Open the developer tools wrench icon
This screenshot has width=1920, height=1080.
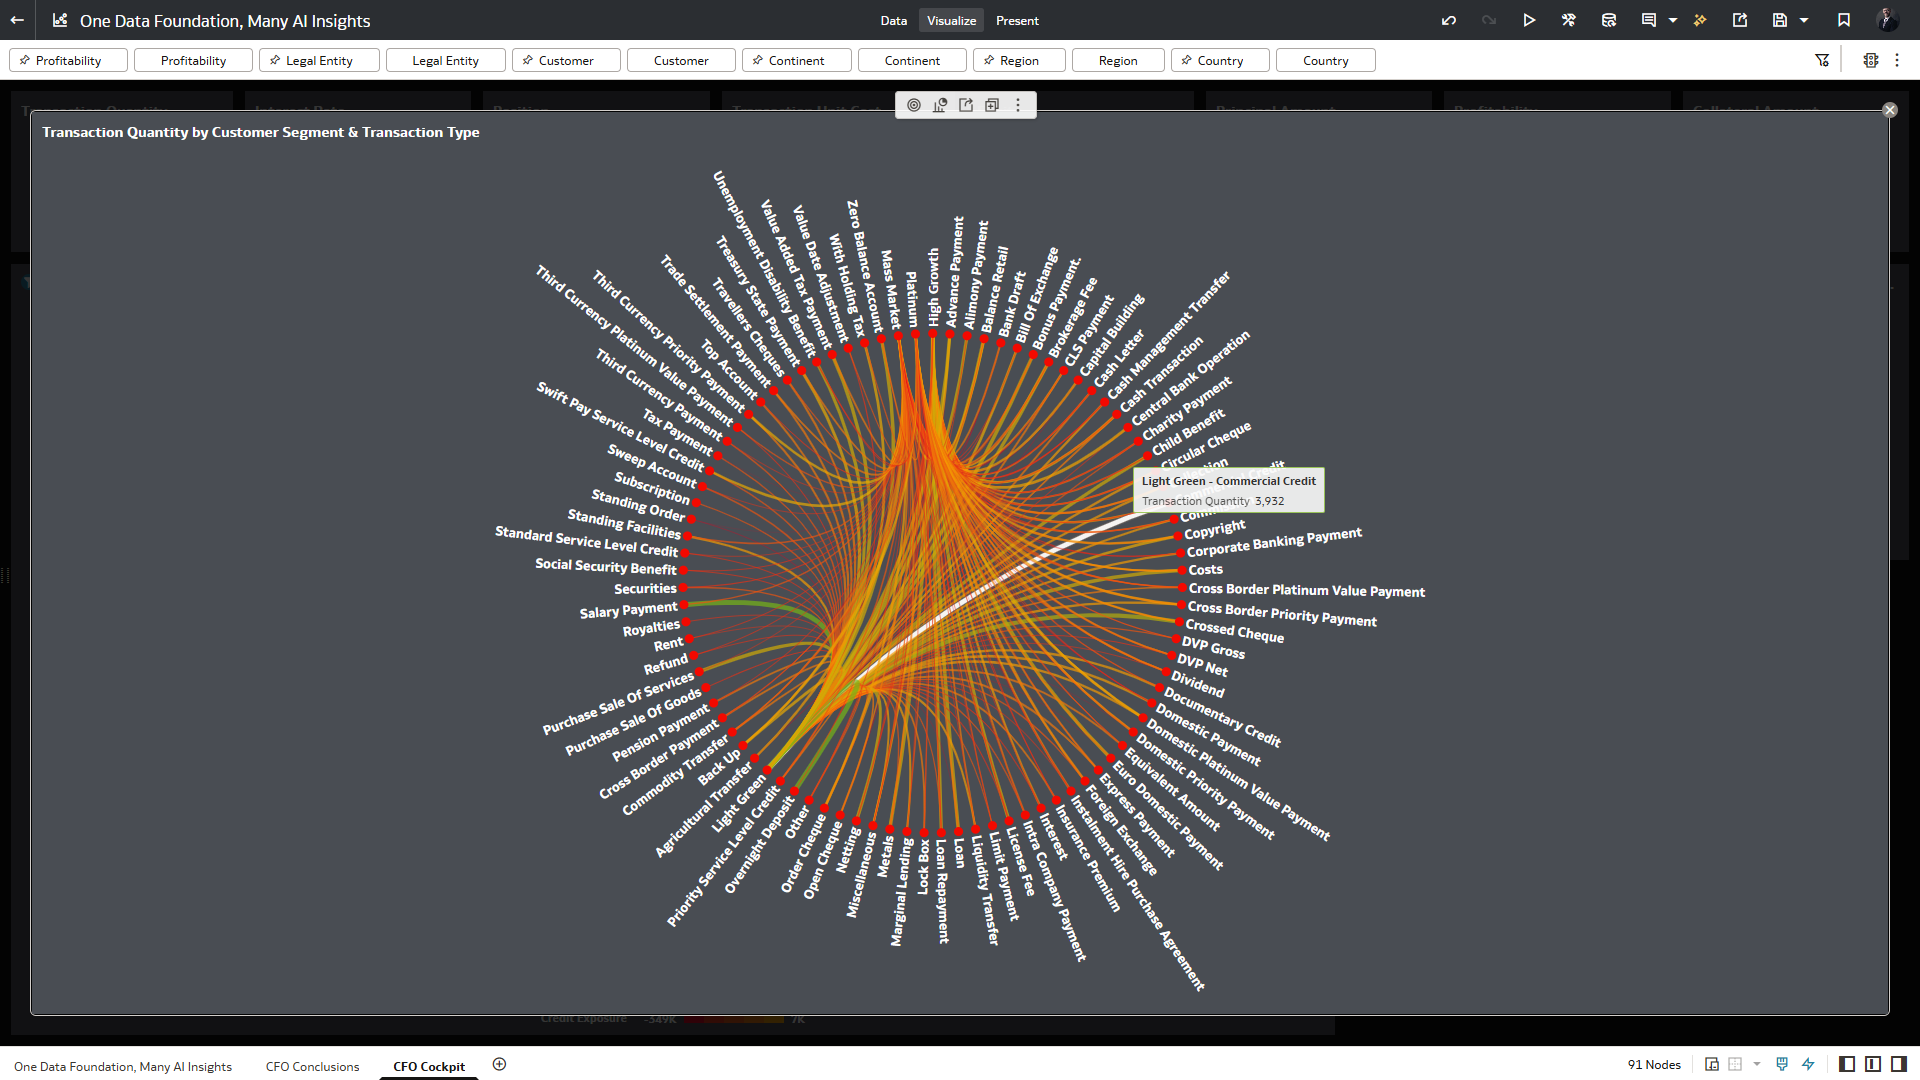coord(1568,20)
